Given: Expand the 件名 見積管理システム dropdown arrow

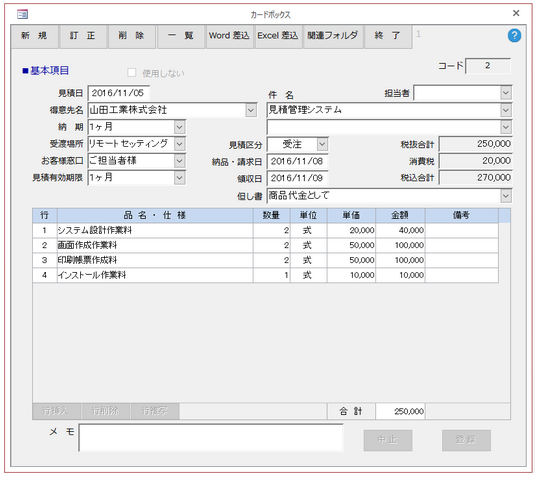Looking at the screenshot, I should click(x=506, y=110).
